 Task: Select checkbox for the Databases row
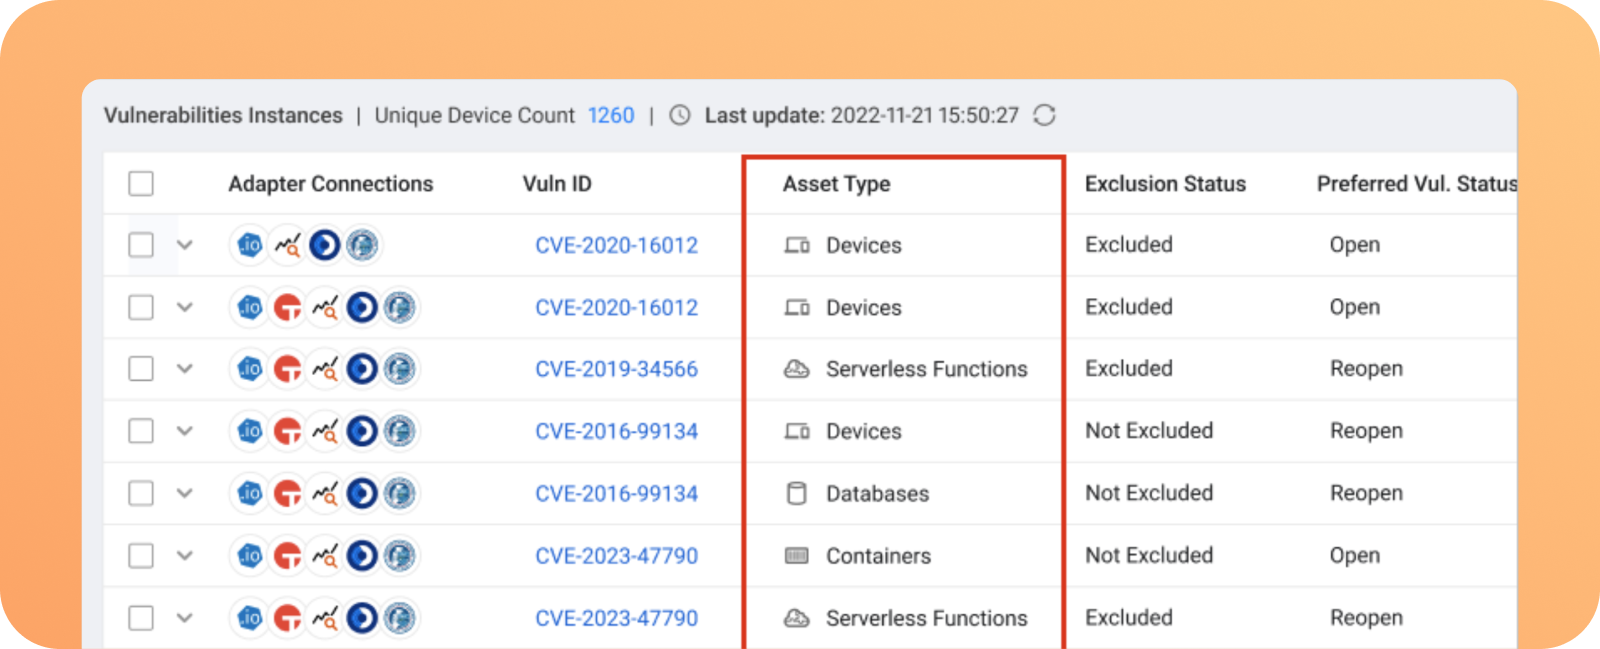click(141, 493)
